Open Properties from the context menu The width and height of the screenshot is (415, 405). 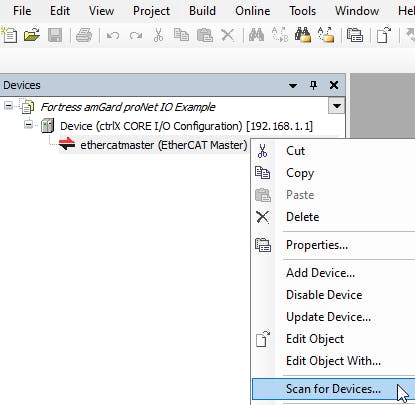click(x=317, y=245)
